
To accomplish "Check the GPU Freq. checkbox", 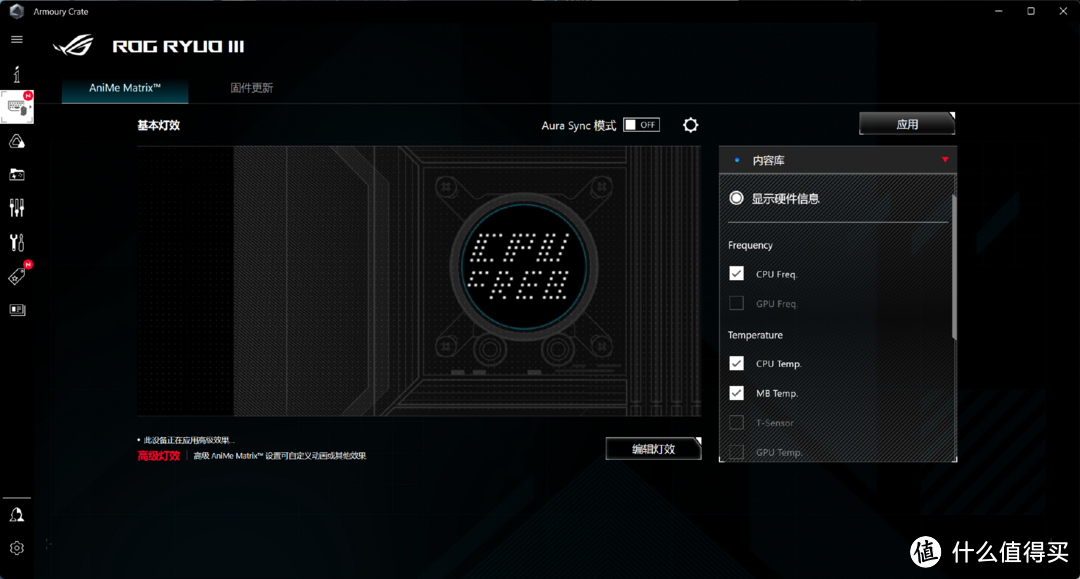I will 736,303.
